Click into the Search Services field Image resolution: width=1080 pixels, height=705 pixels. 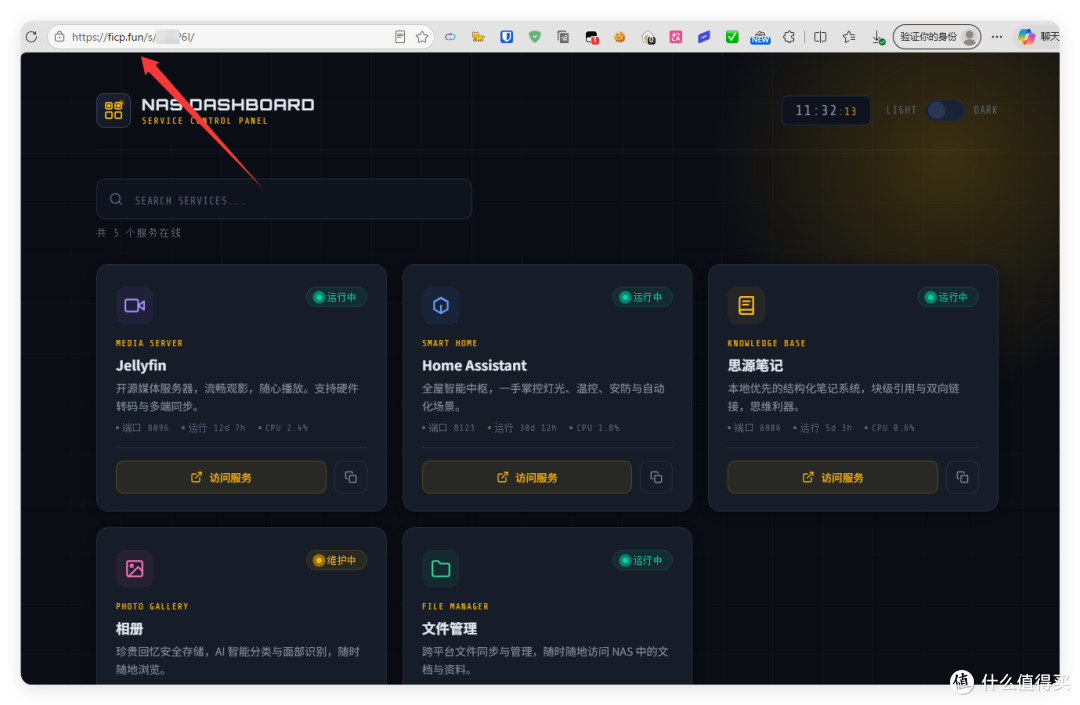[x=284, y=200]
